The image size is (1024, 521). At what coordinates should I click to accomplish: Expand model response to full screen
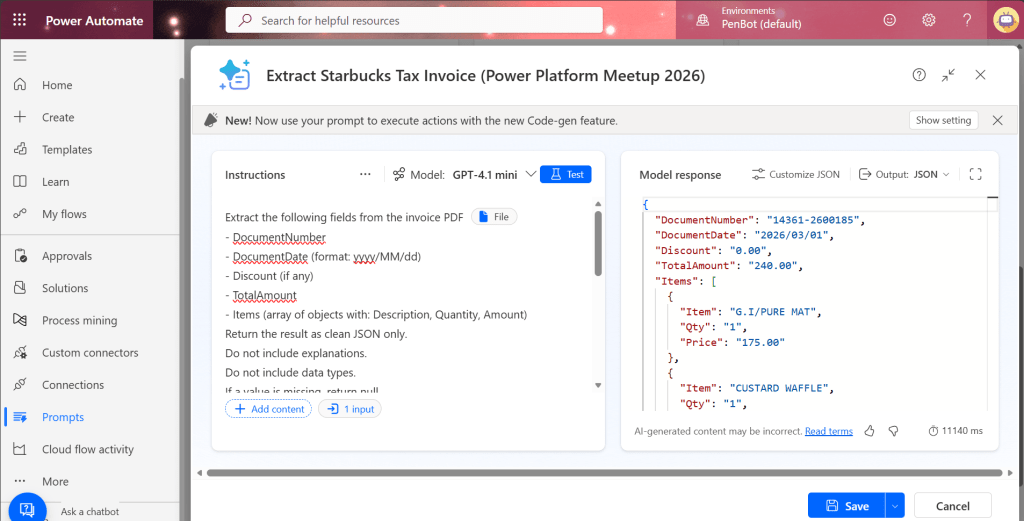pyautogui.click(x=976, y=174)
